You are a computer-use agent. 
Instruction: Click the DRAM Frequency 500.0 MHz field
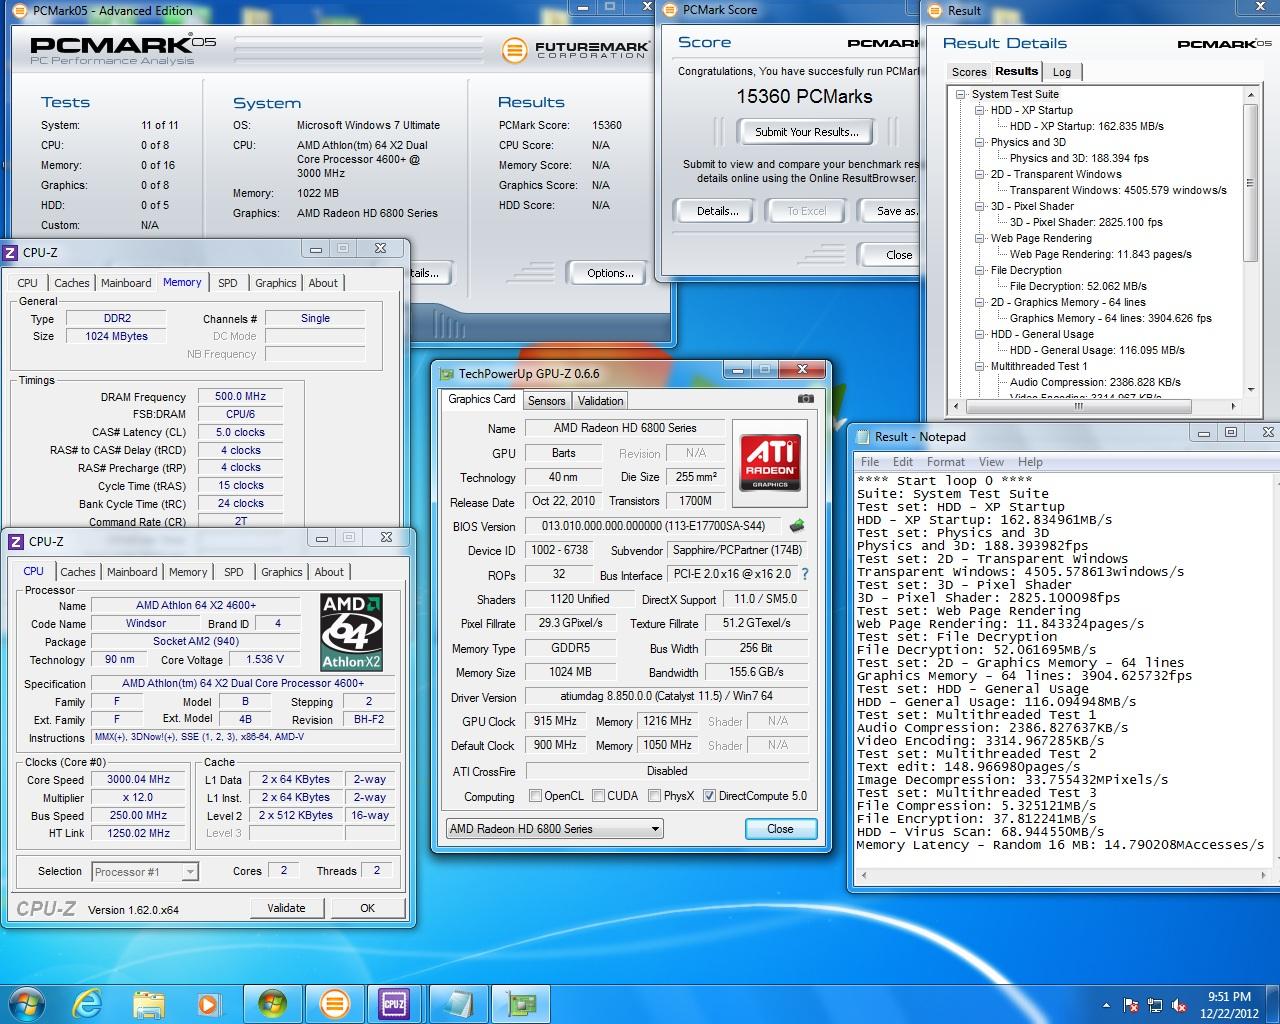[240, 396]
